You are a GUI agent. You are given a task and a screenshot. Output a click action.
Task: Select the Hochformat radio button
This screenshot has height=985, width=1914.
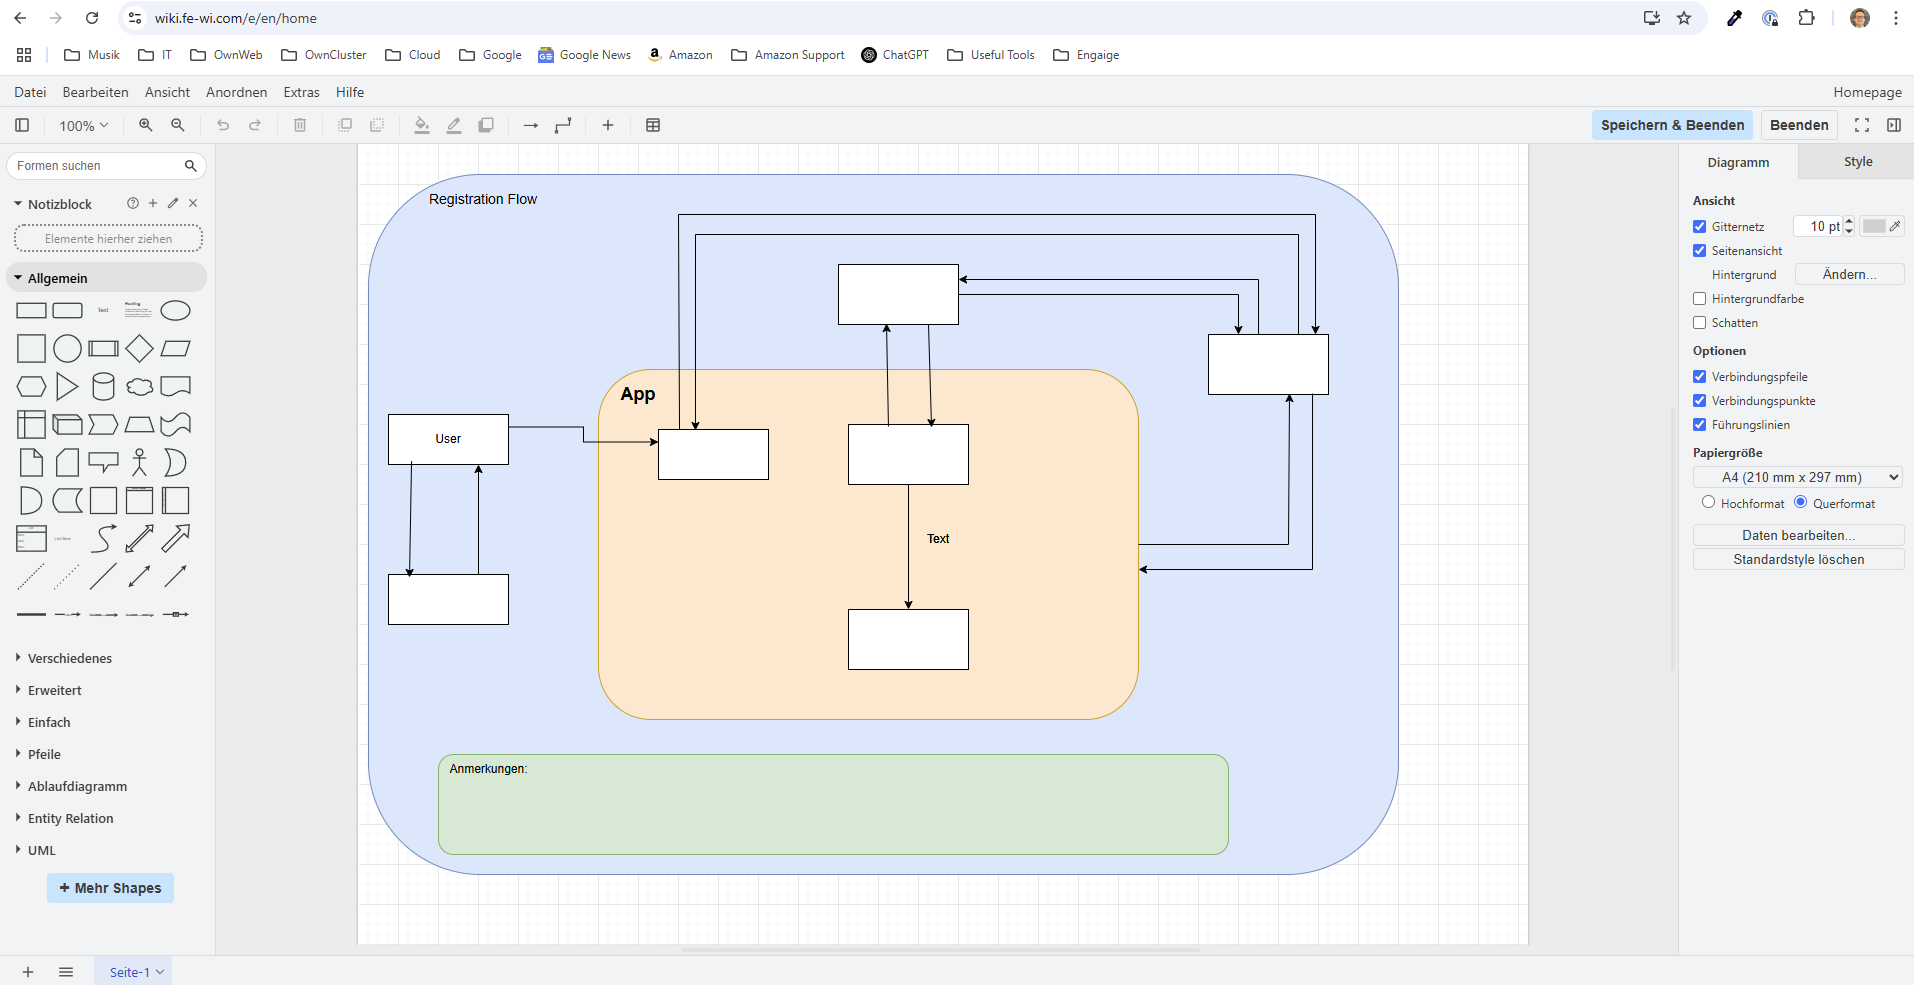[1708, 502]
